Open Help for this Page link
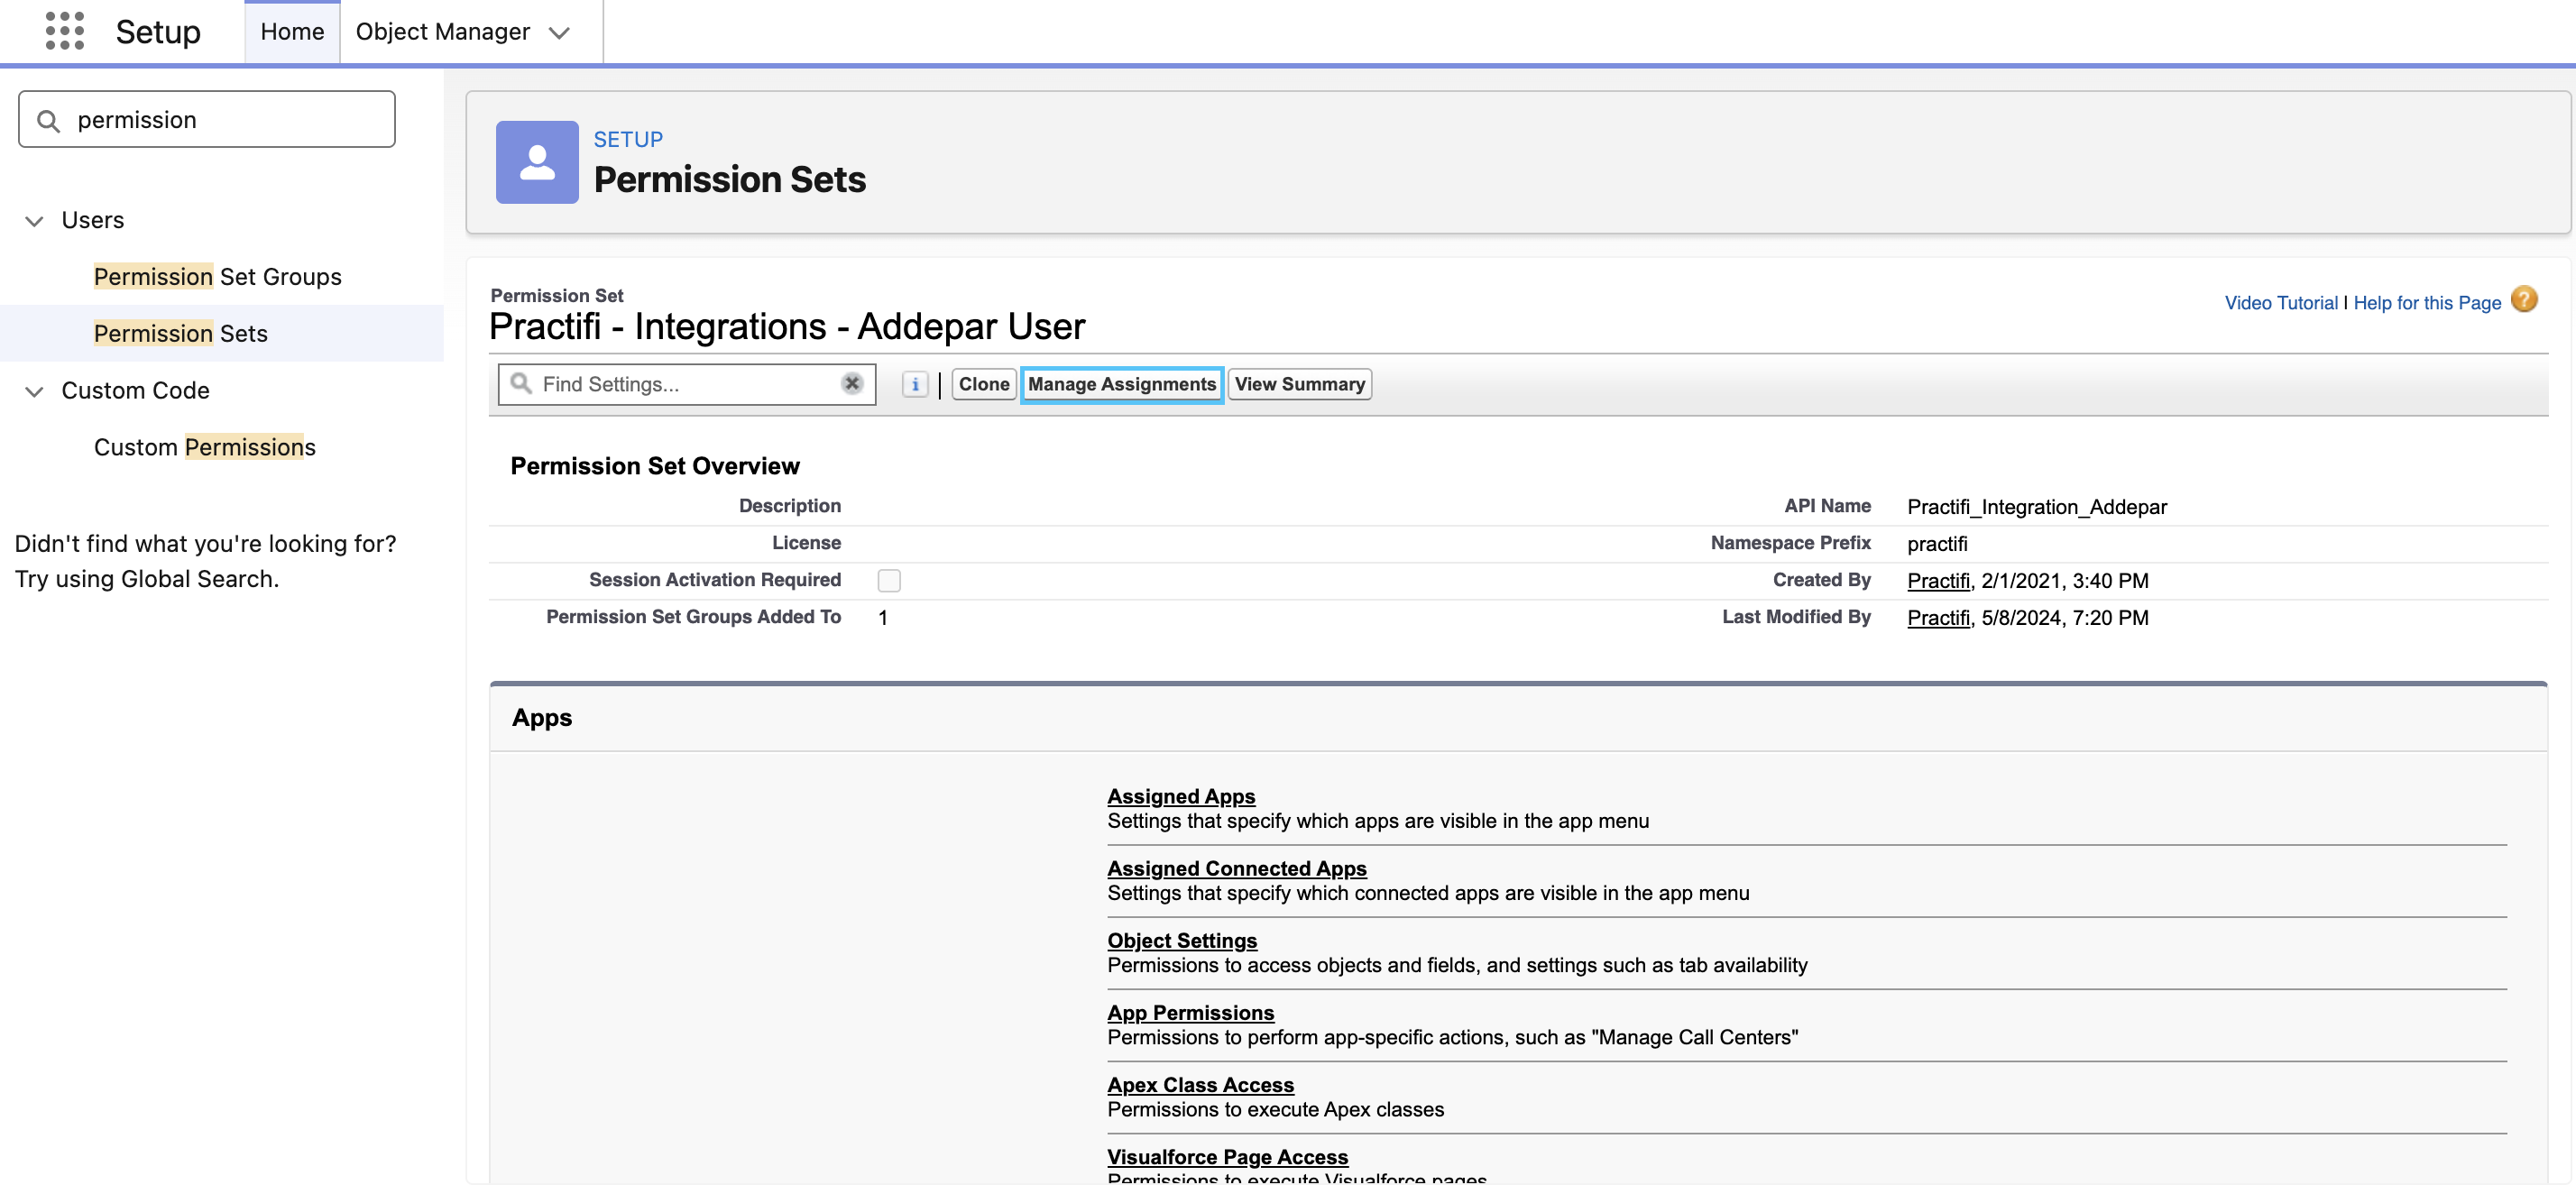2576x1194 pixels. [x=2427, y=303]
